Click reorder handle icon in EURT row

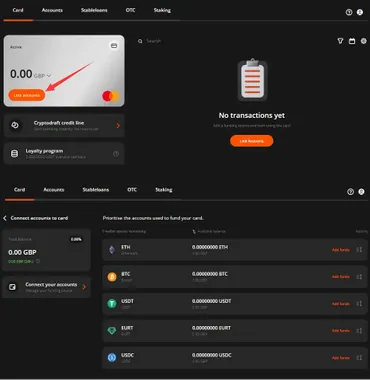pyautogui.click(x=359, y=331)
